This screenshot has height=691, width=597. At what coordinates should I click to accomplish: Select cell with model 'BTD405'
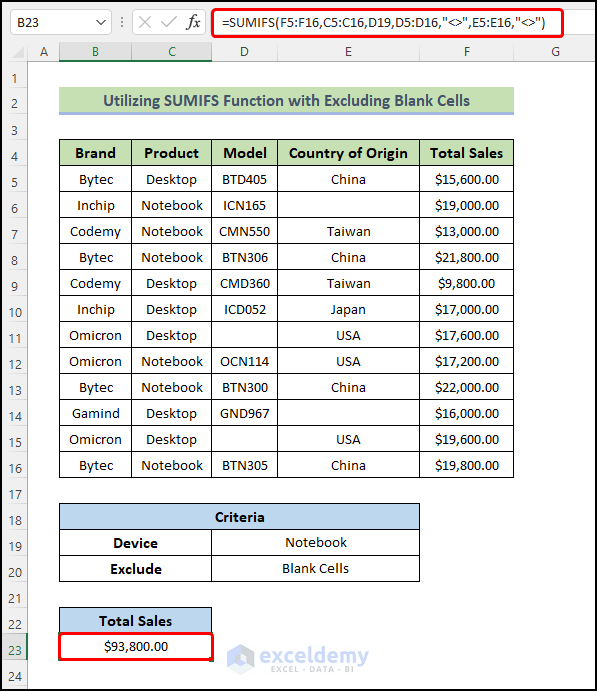(245, 179)
